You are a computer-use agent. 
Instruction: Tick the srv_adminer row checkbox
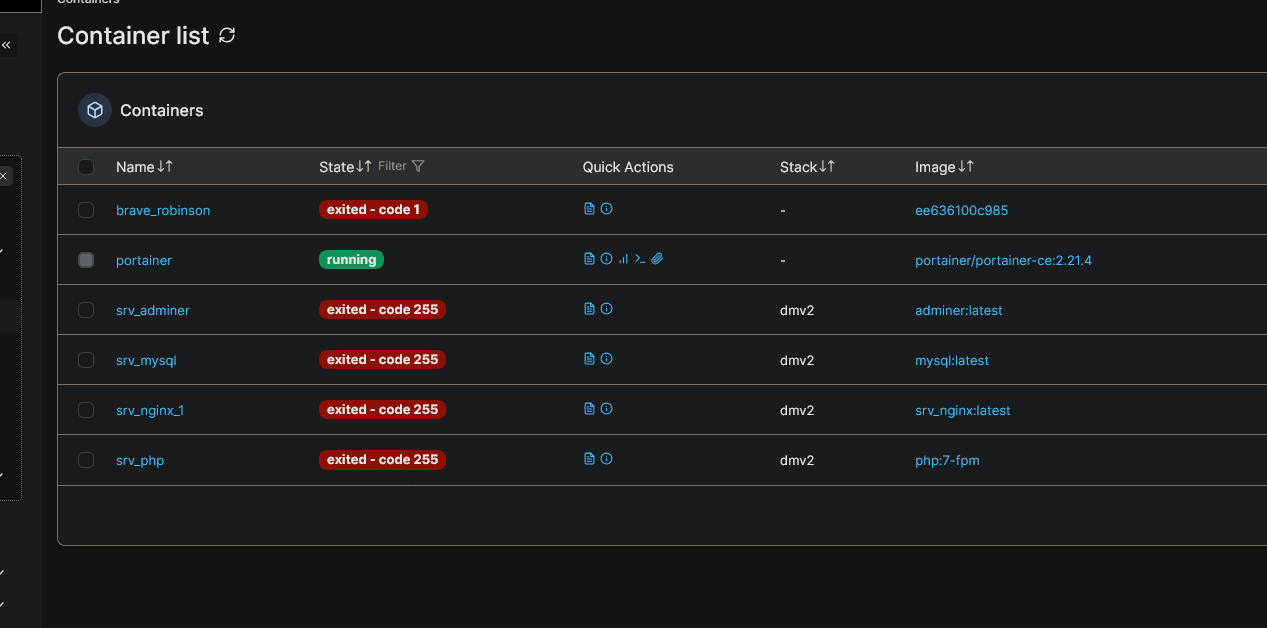point(86,310)
